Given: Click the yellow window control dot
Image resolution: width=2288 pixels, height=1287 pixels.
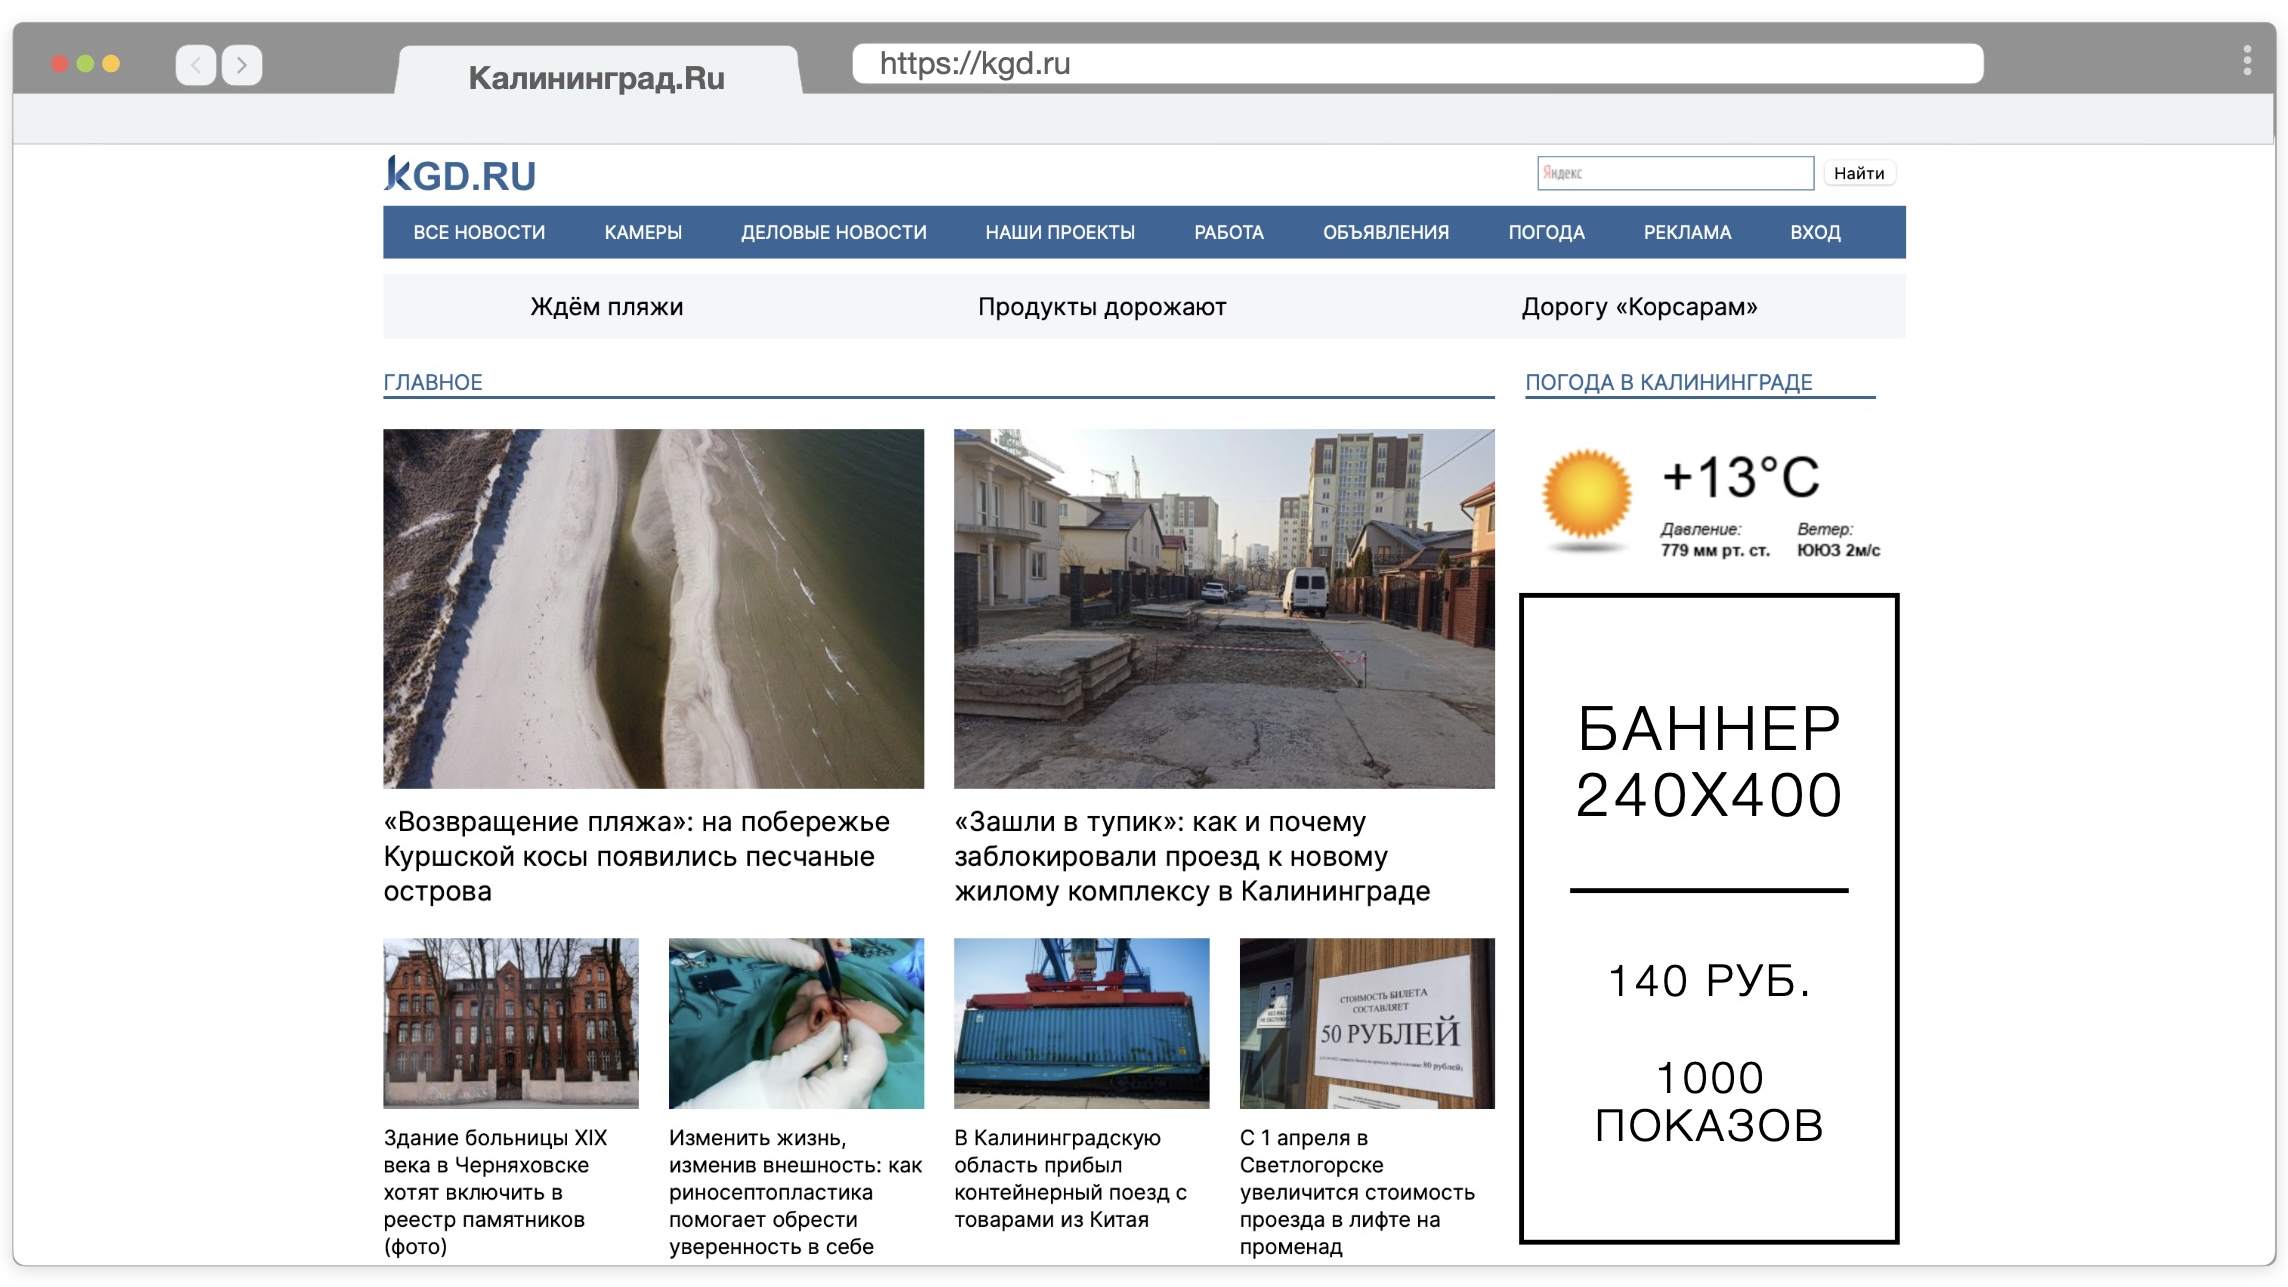Looking at the screenshot, I should tap(111, 64).
